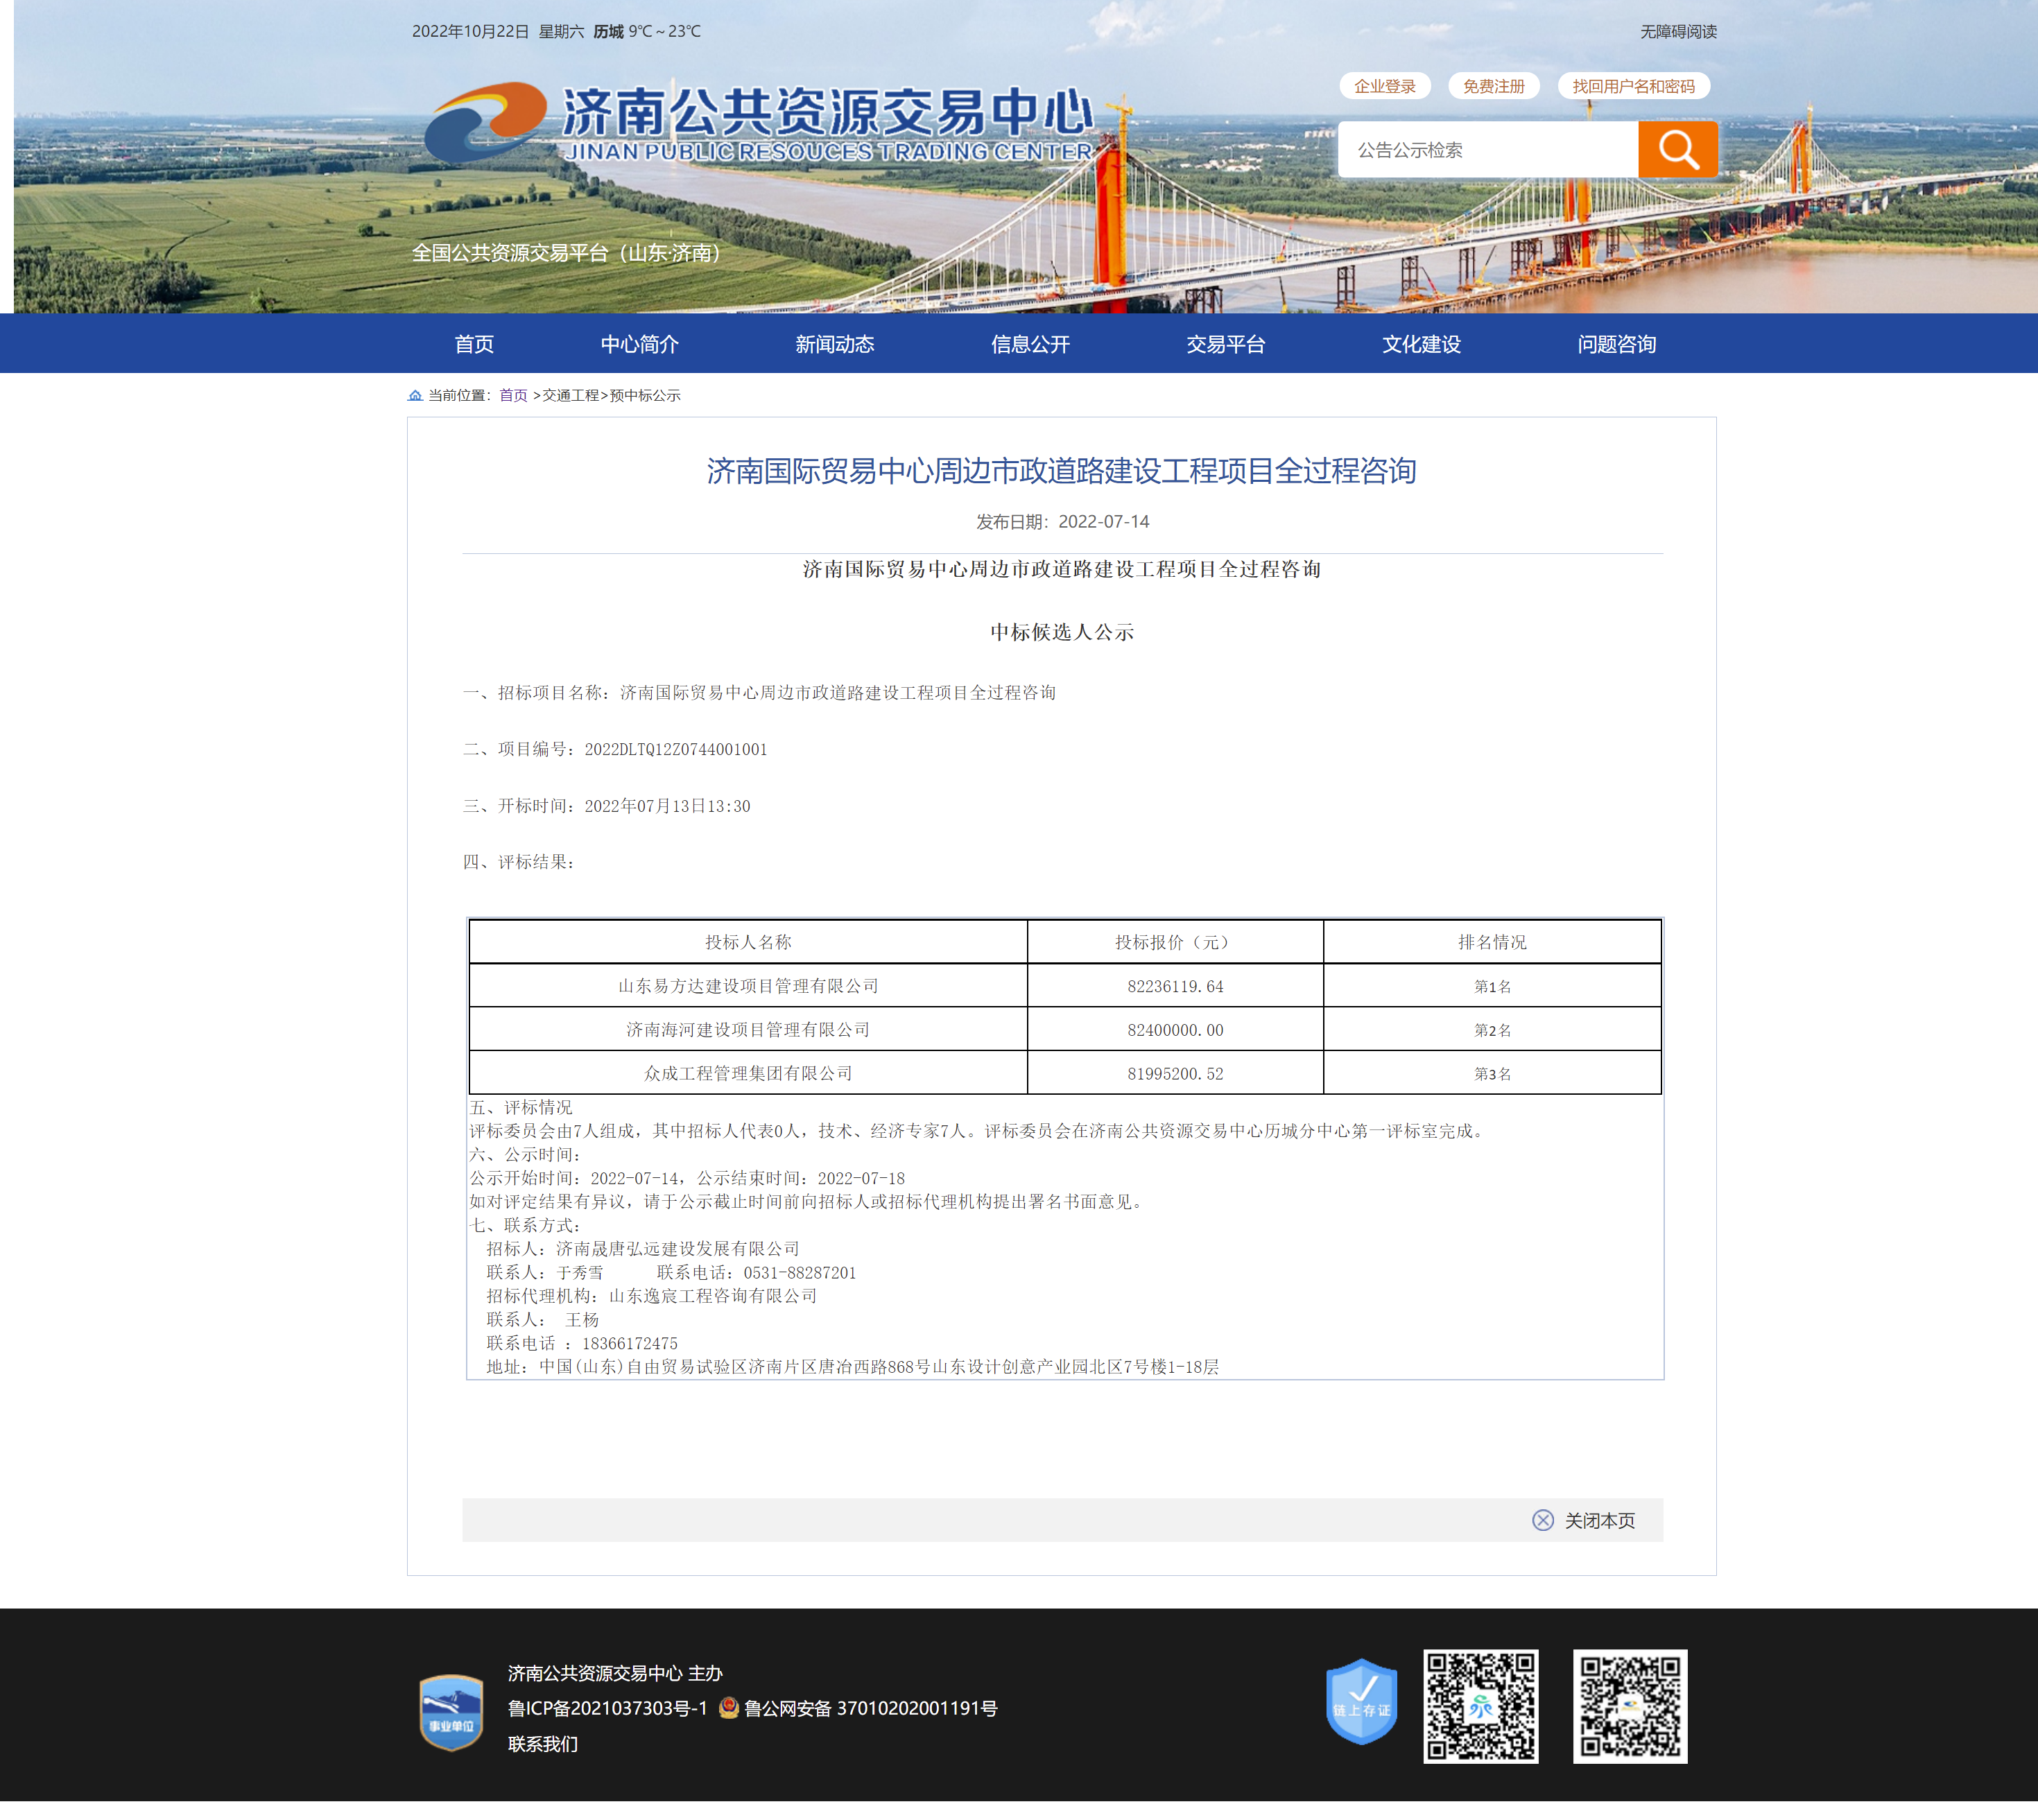Viewport: 2038px width, 1820px height.
Task: Open the 中心简介 navigation item
Action: point(640,344)
